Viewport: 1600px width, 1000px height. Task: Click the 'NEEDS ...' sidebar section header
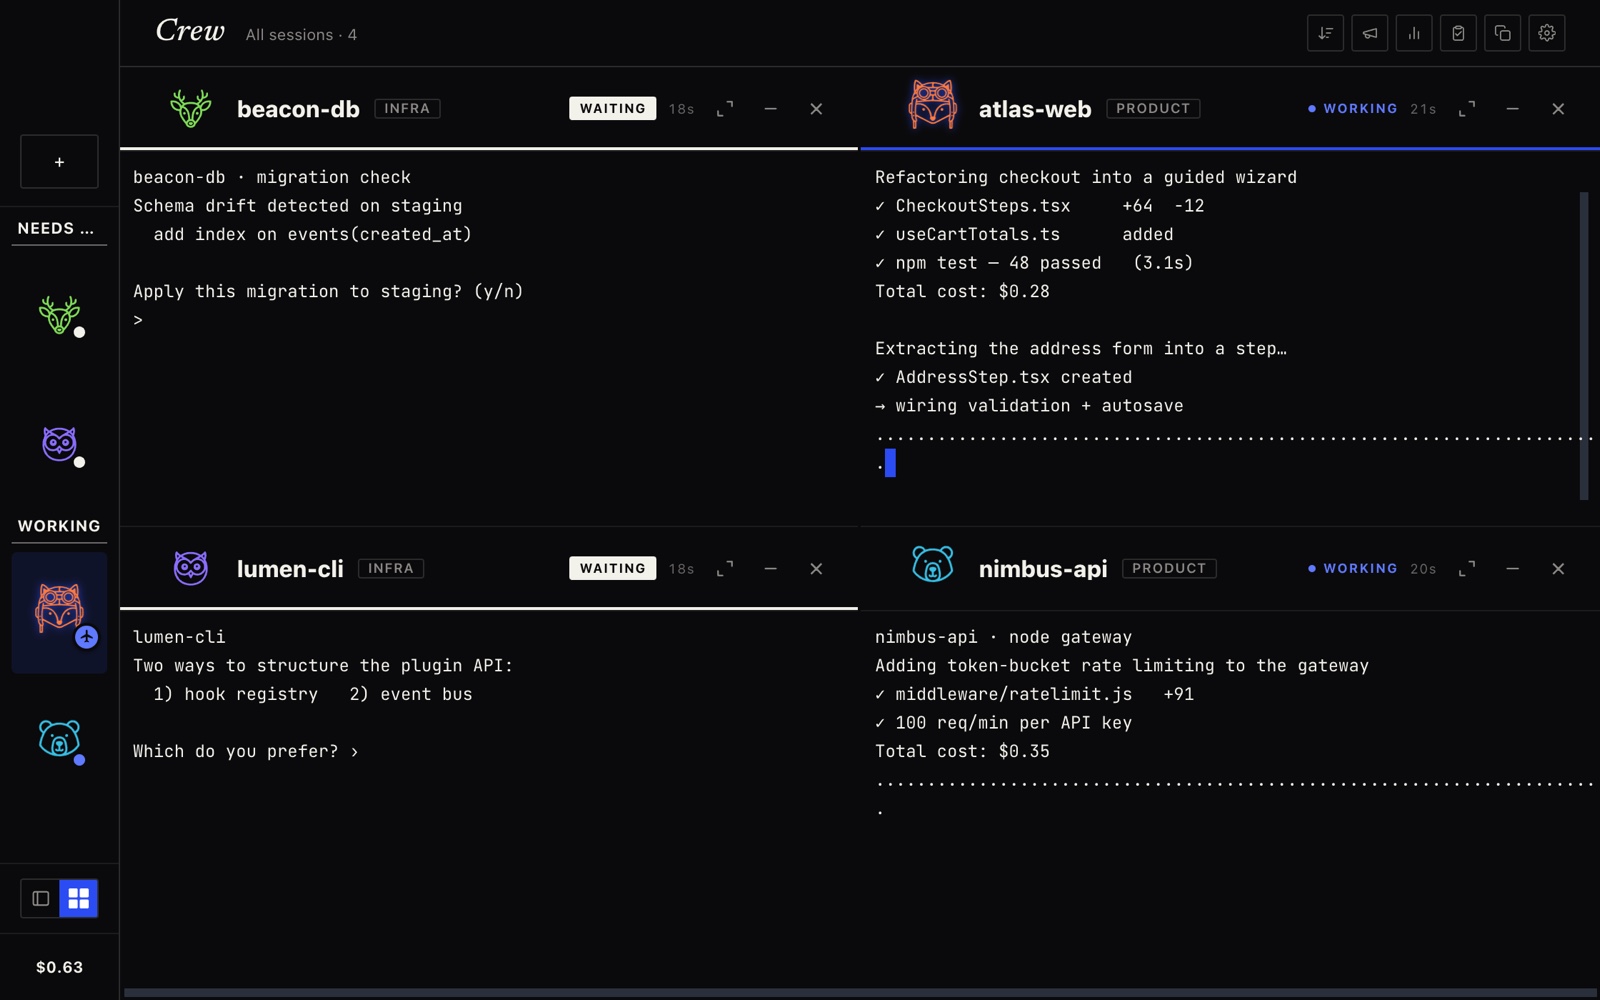56,228
